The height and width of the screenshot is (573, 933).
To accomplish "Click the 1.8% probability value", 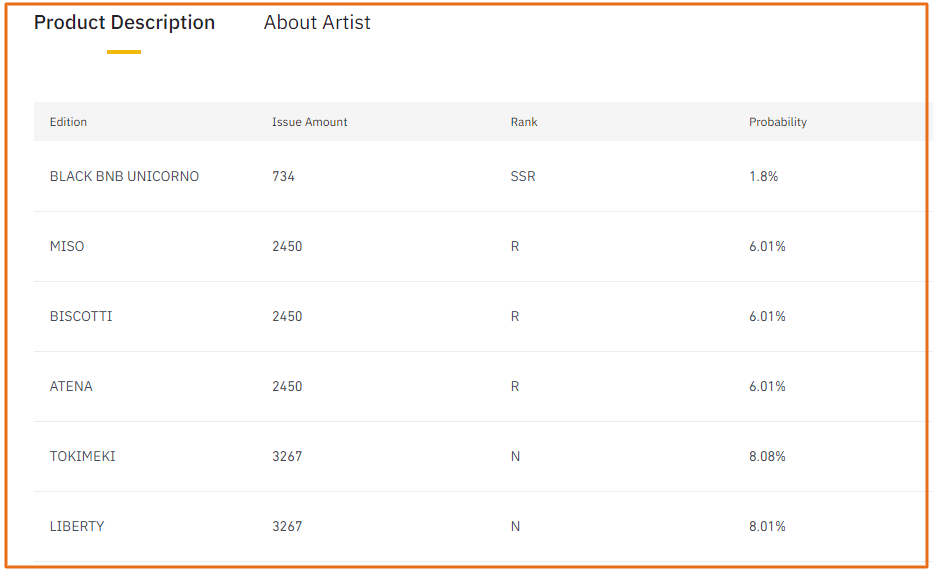I will (763, 177).
